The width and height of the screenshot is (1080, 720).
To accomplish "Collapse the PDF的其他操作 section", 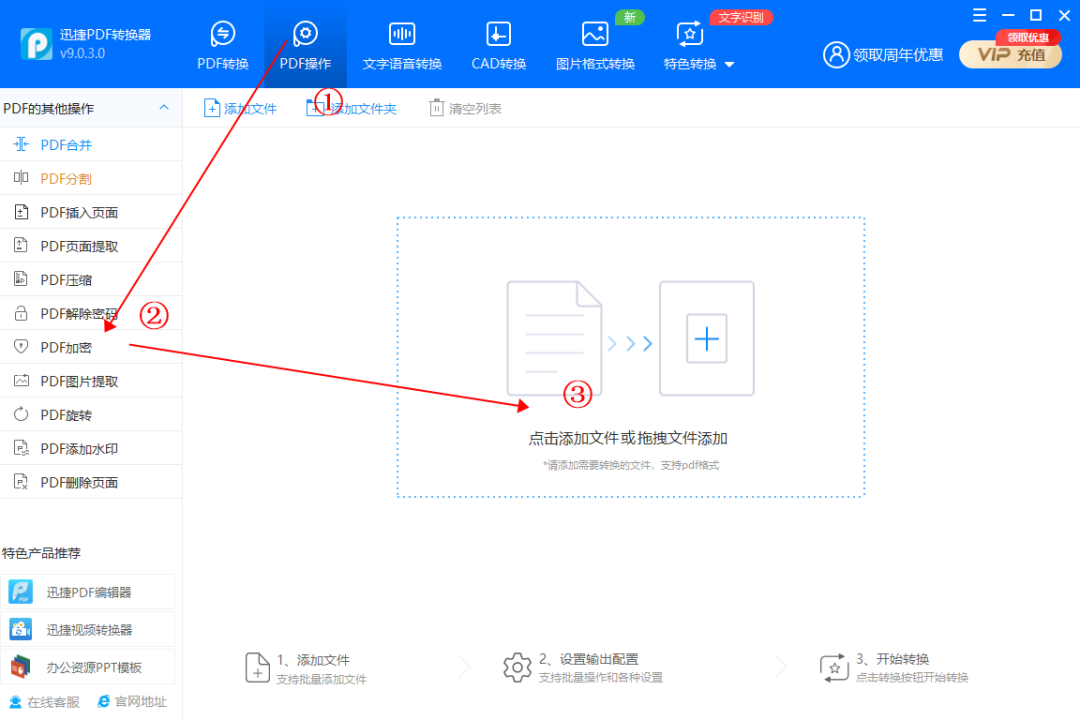I will coord(164,107).
